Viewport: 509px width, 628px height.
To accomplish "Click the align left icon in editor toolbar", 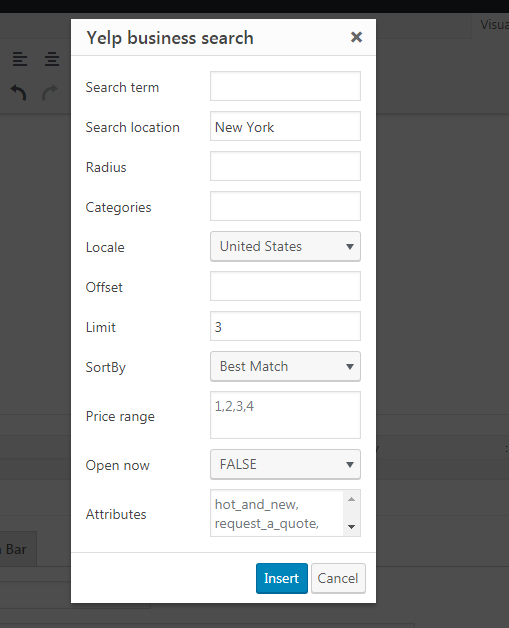I will [20, 59].
